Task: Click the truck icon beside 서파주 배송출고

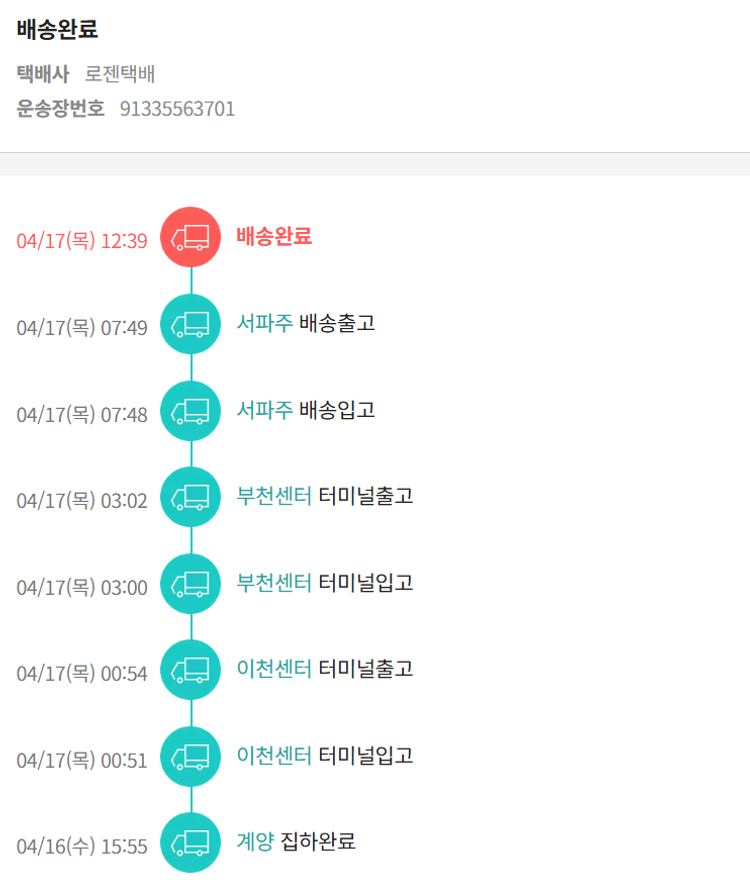Action: pyautogui.click(x=190, y=324)
